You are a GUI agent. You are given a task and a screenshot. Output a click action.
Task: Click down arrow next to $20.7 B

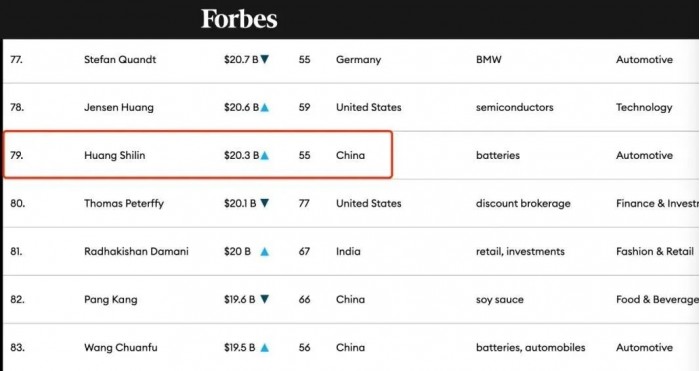(265, 59)
